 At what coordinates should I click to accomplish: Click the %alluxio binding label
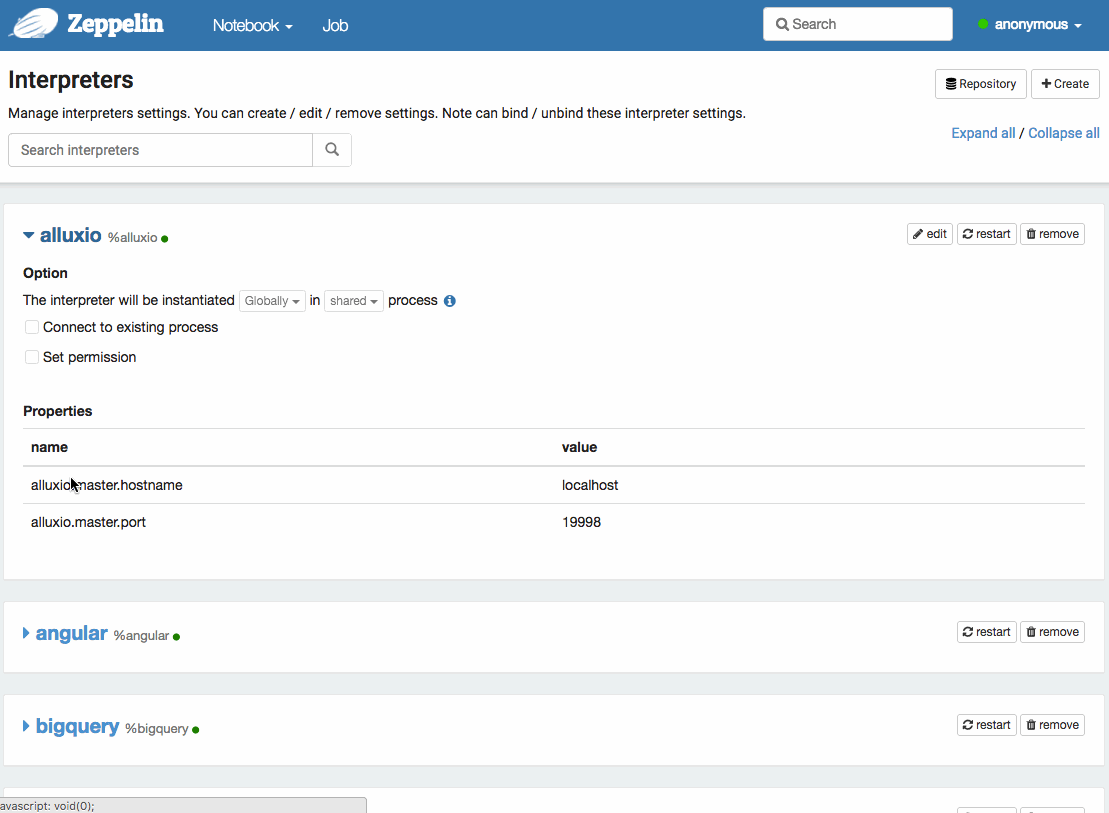click(x=132, y=238)
